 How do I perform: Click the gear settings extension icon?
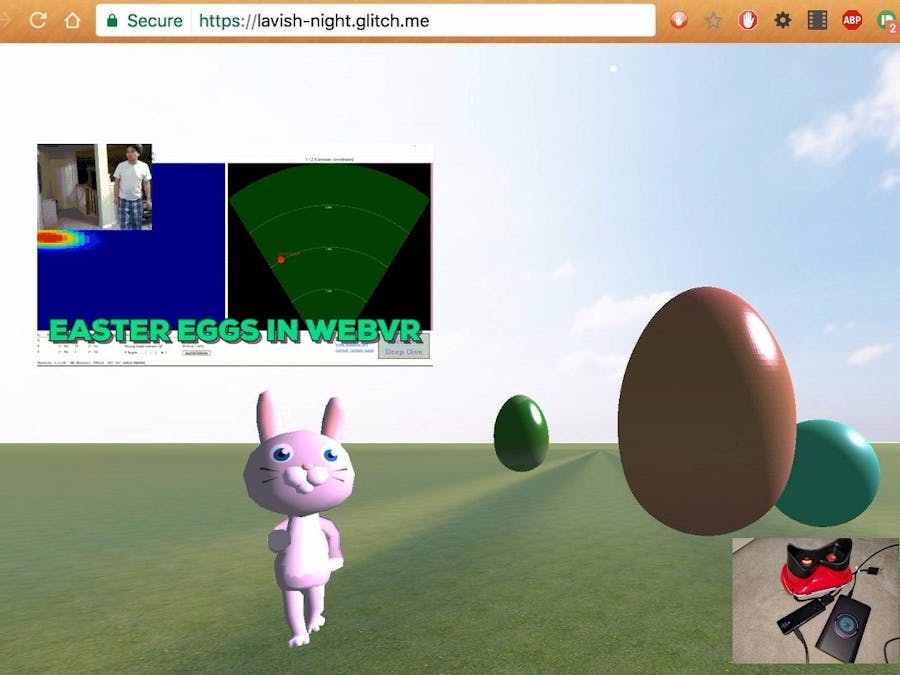point(782,20)
